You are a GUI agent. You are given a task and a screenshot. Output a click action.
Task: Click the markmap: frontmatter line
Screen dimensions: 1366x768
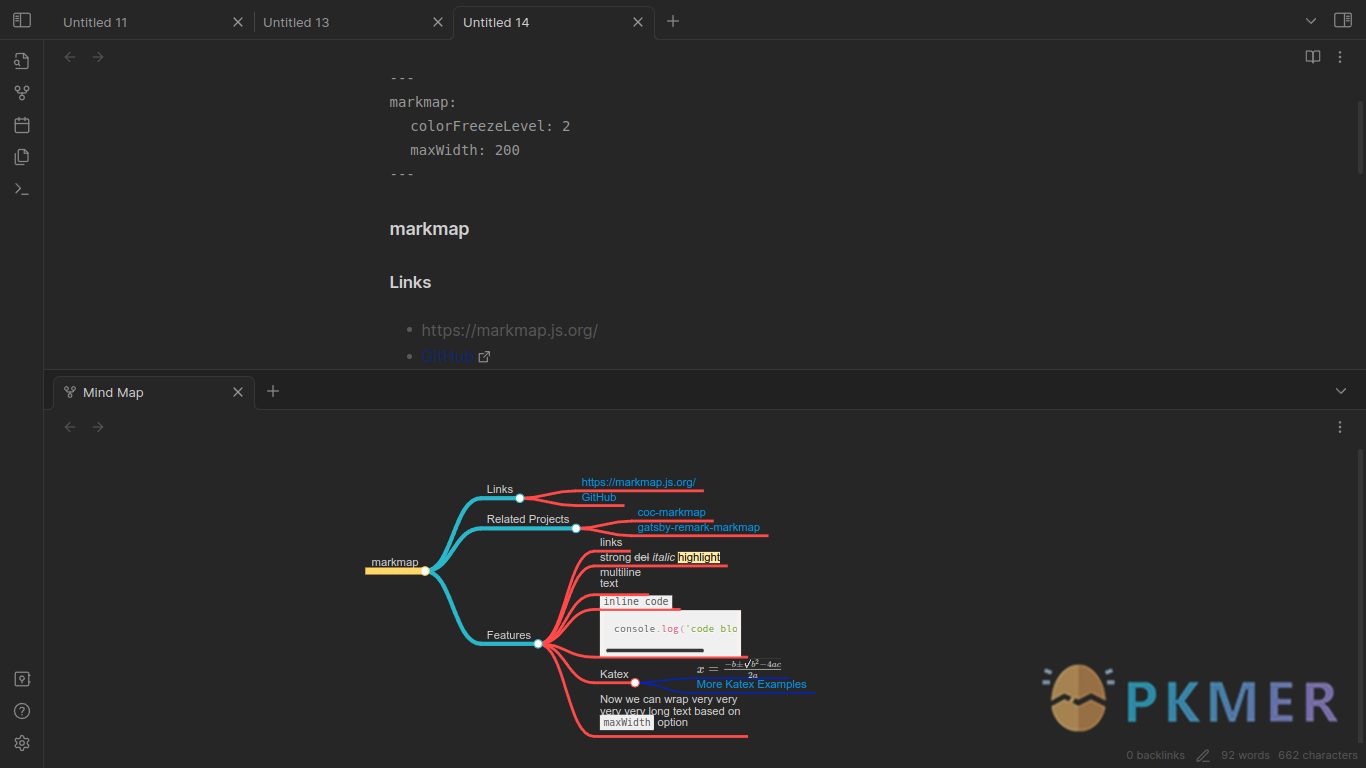pyautogui.click(x=423, y=102)
